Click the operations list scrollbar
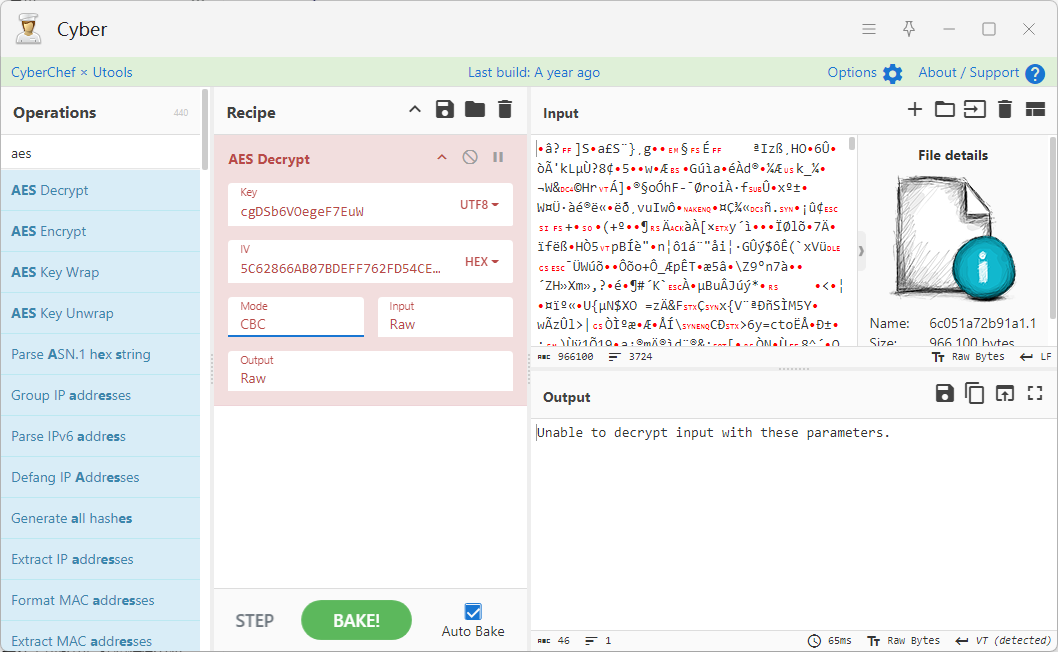Screen dimensions: 1058x652 204,128
